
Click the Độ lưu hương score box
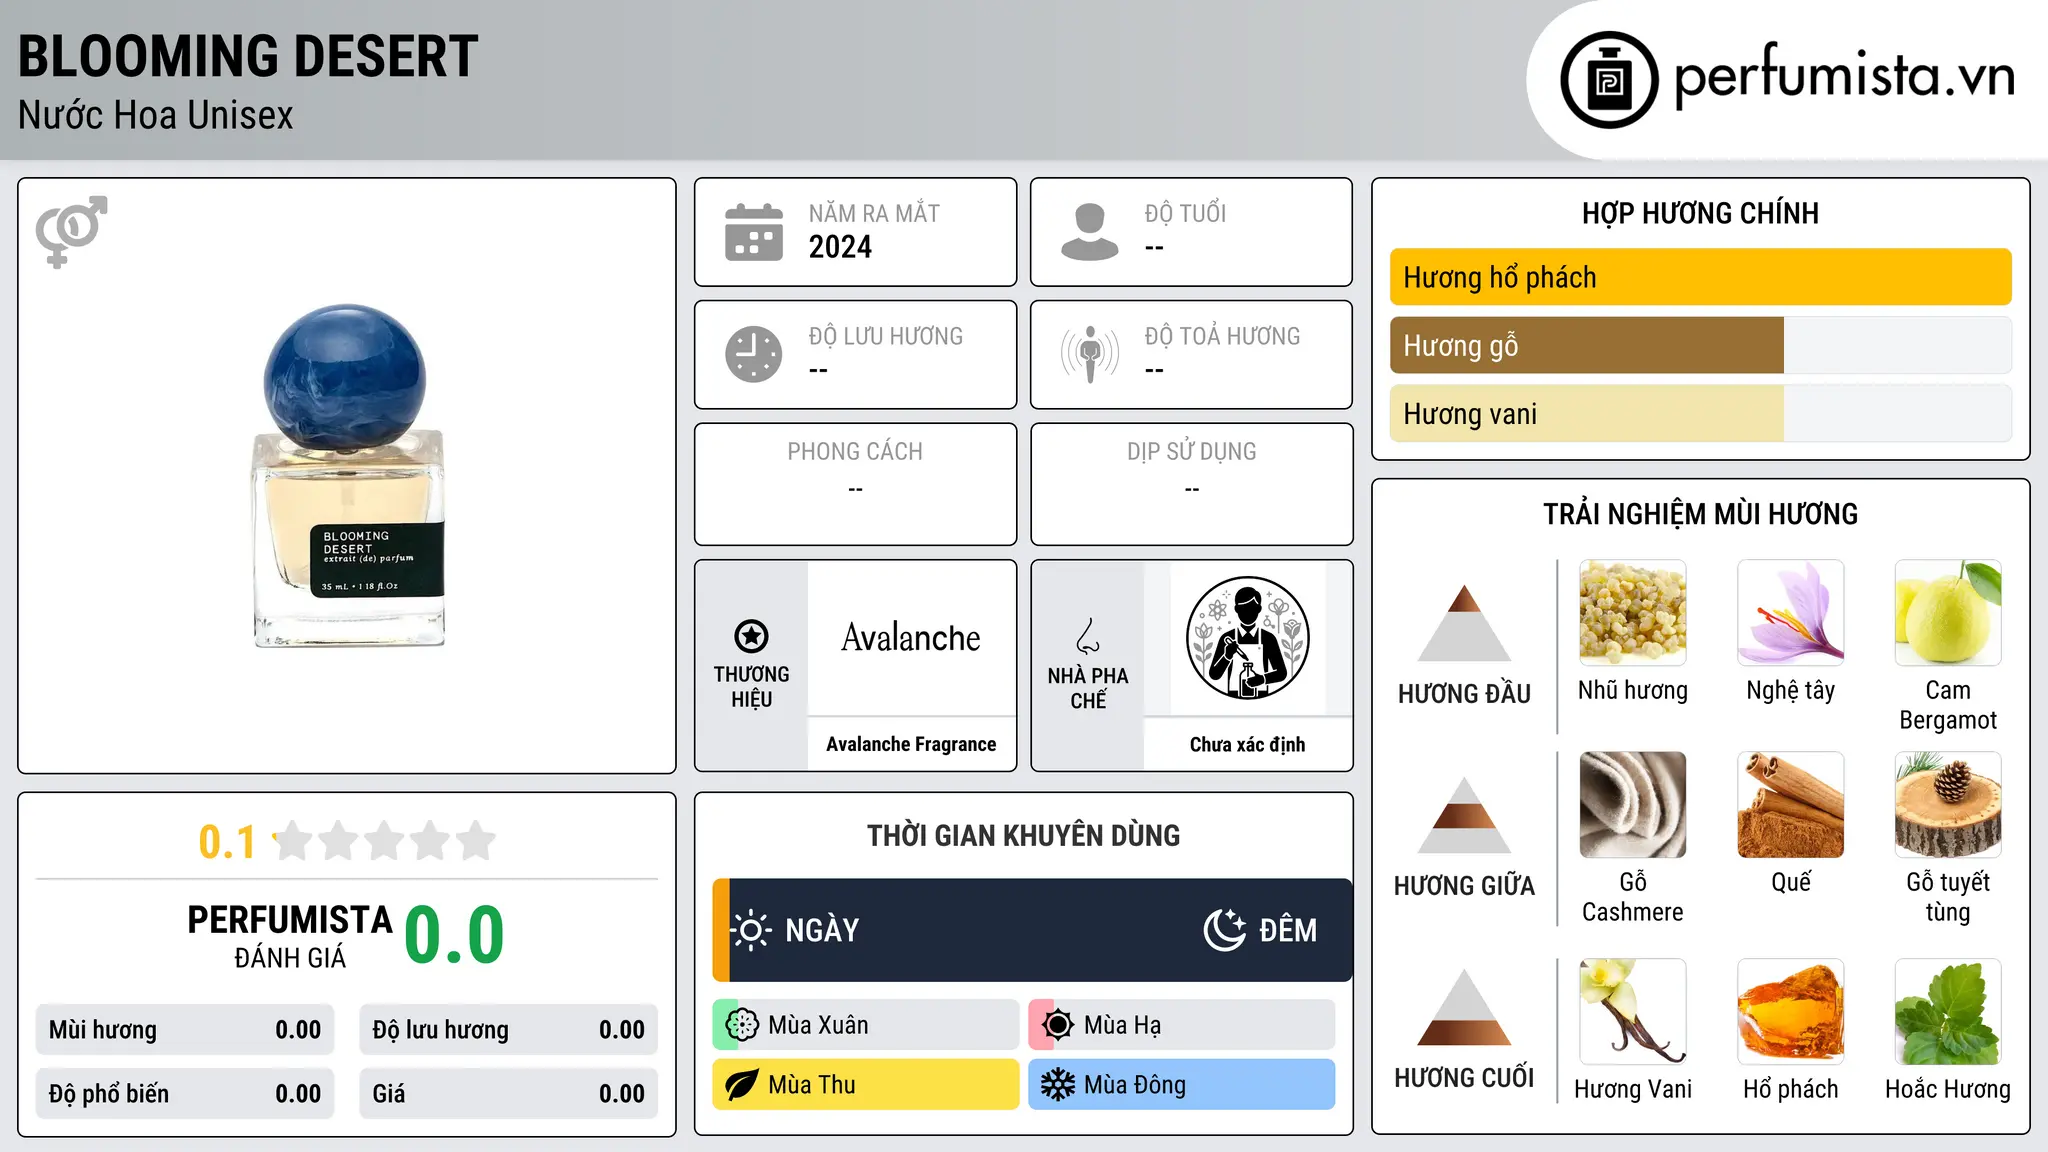click(x=509, y=1030)
